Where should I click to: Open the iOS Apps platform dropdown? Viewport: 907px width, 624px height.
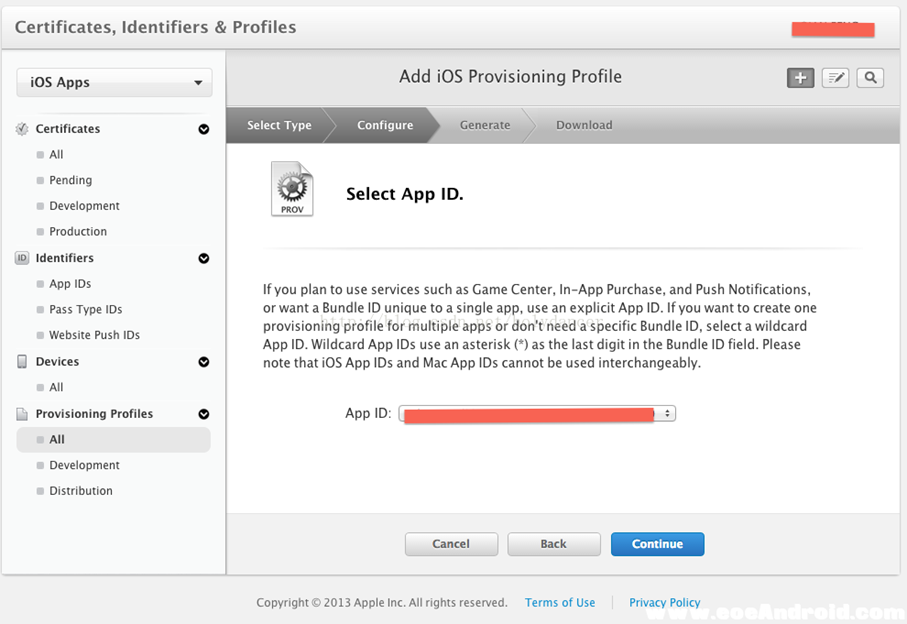(114, 83)
